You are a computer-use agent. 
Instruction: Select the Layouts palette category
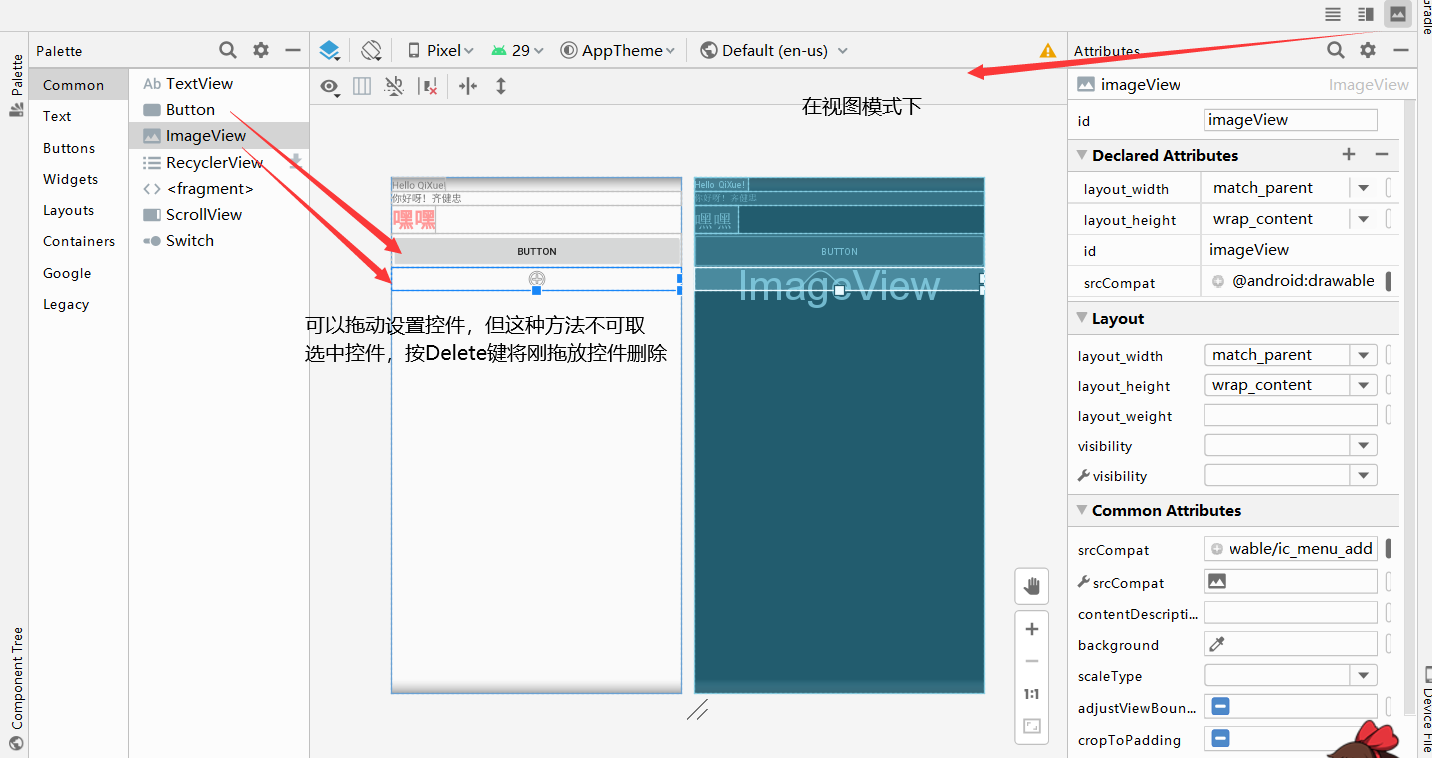pyautogui.click(x=78, y=210)
